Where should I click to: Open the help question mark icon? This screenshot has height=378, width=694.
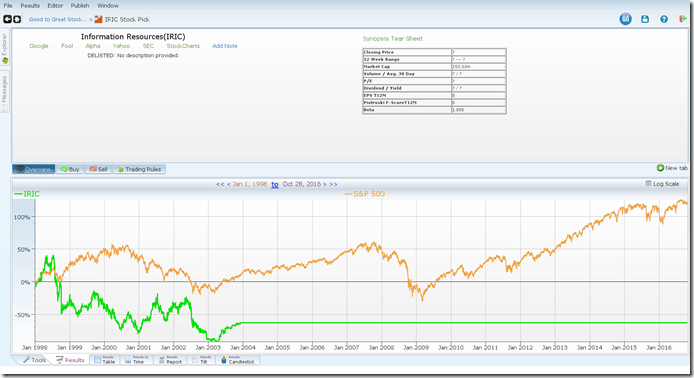[664, 19]
